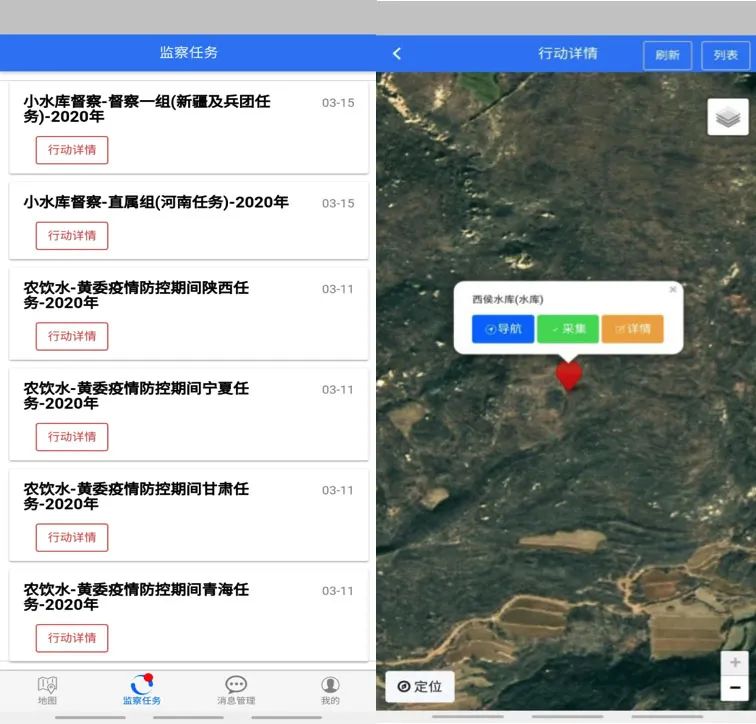Open the 我的 profile tab
Screen dimensions: 756x724
330,690
